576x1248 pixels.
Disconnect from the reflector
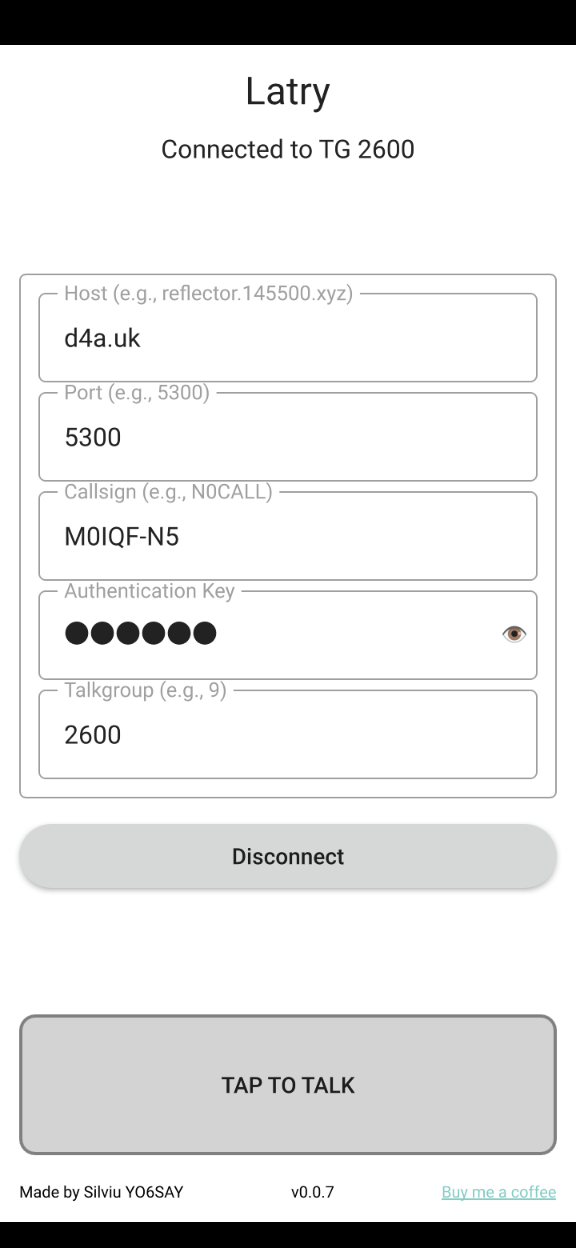coord(288,856)
